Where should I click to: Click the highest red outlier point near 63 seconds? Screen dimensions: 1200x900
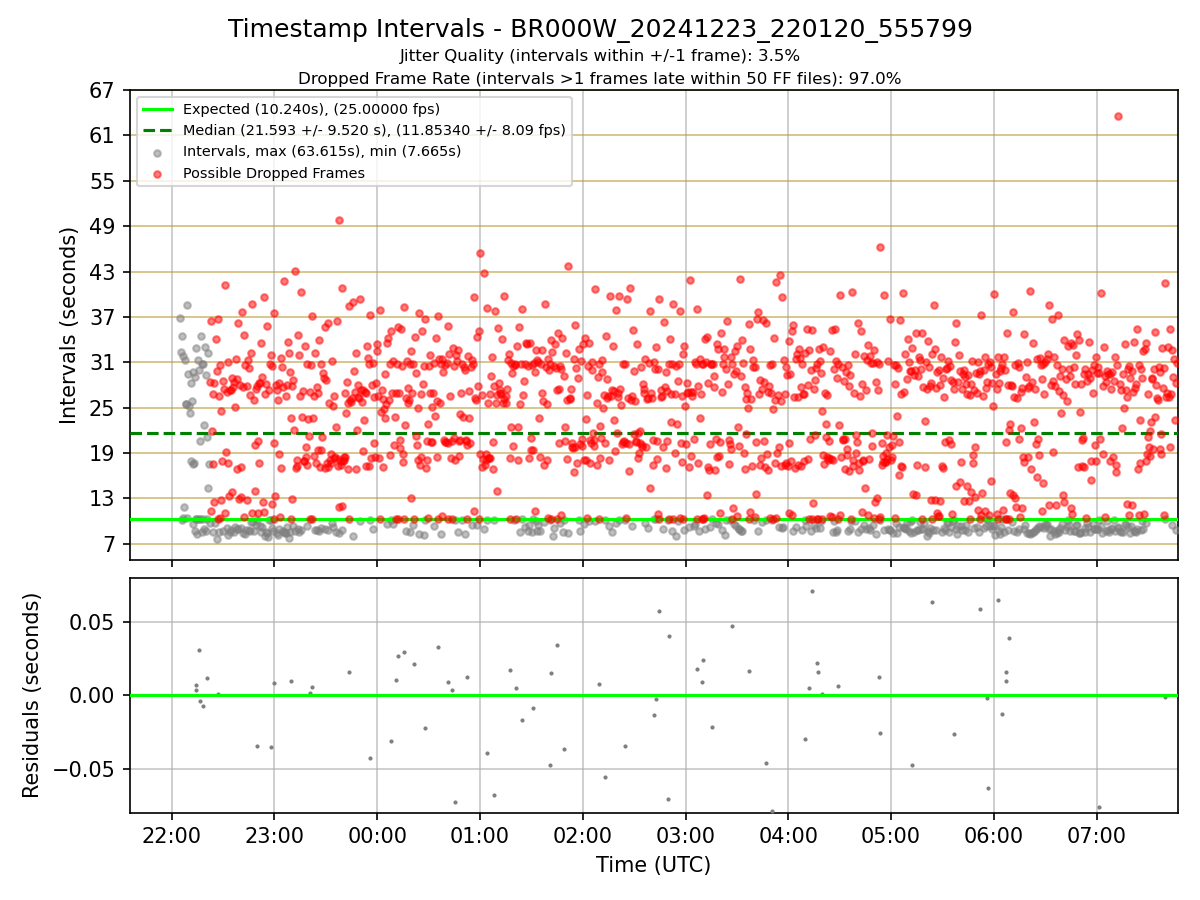click(1118, 116)
